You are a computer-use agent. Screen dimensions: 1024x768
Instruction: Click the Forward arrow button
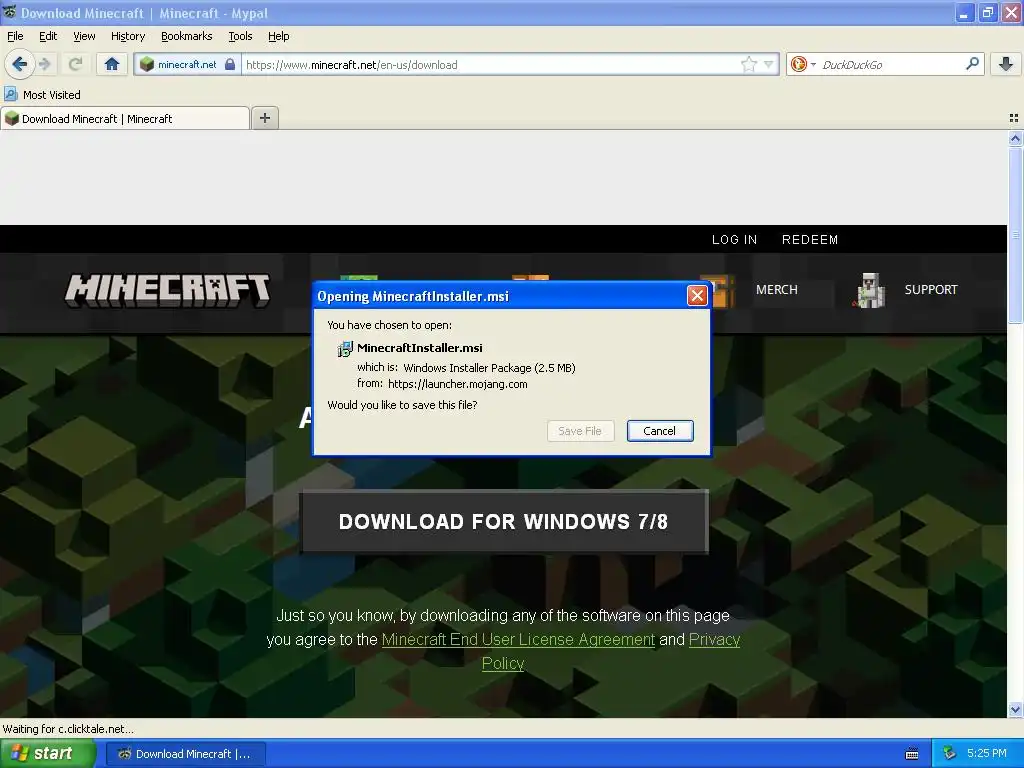45,64
